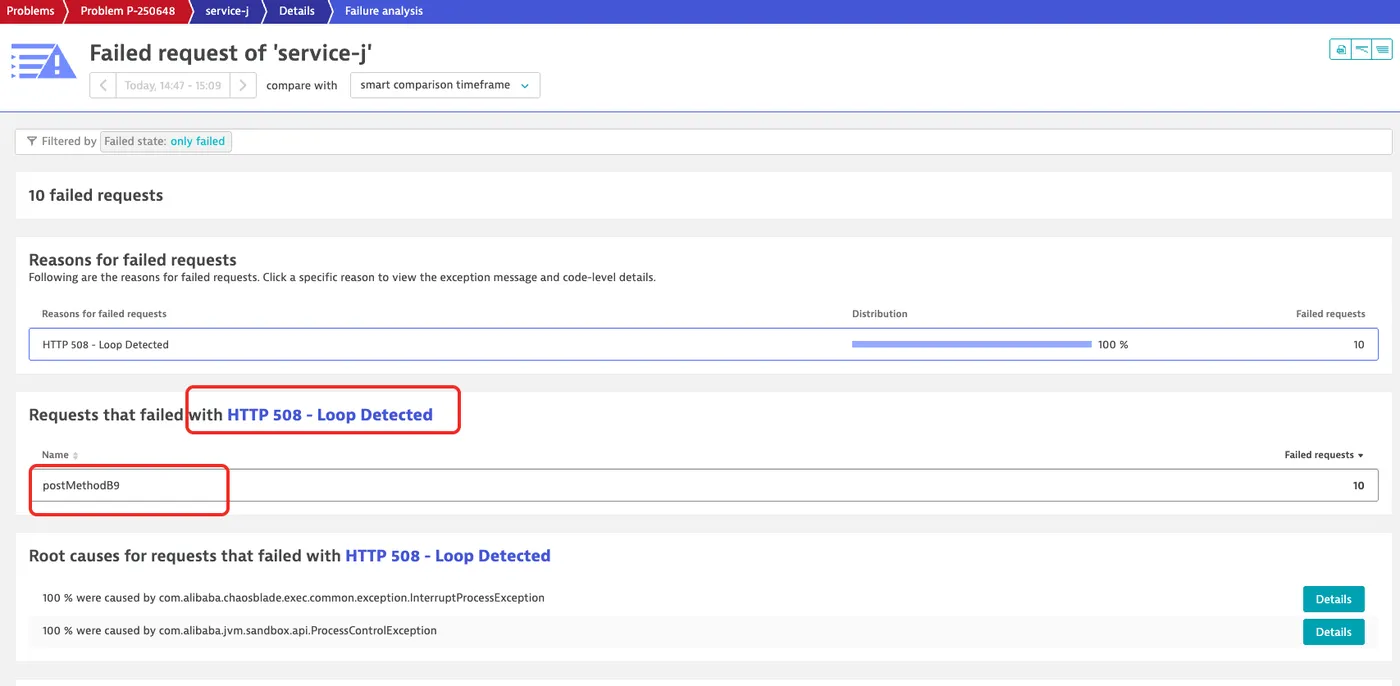This screenshot has width=1400, height=686.
Task: Select HTTP 508 - Loop Detected reason row
Action: [703, 344]
